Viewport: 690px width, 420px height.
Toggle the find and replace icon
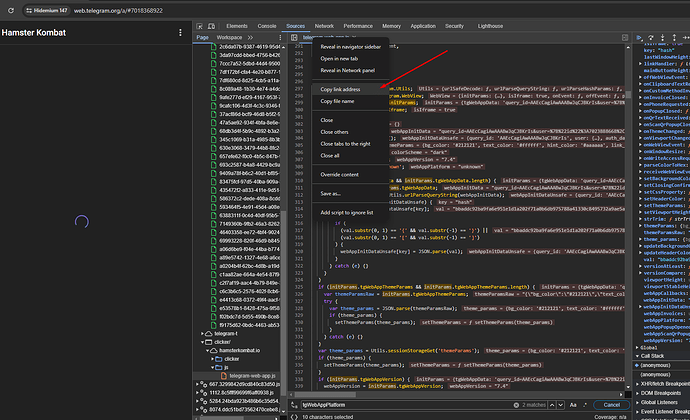click(294, 405)
